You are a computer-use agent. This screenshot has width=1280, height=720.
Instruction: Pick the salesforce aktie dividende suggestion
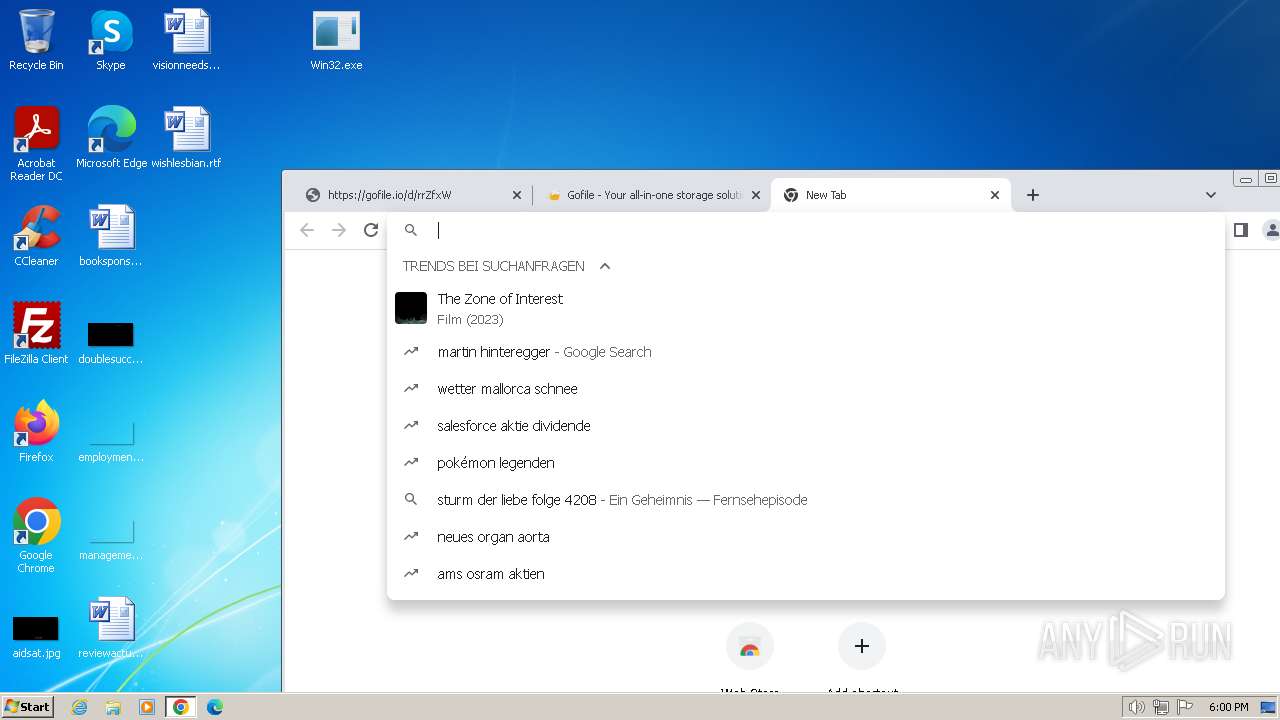point(805,426)
